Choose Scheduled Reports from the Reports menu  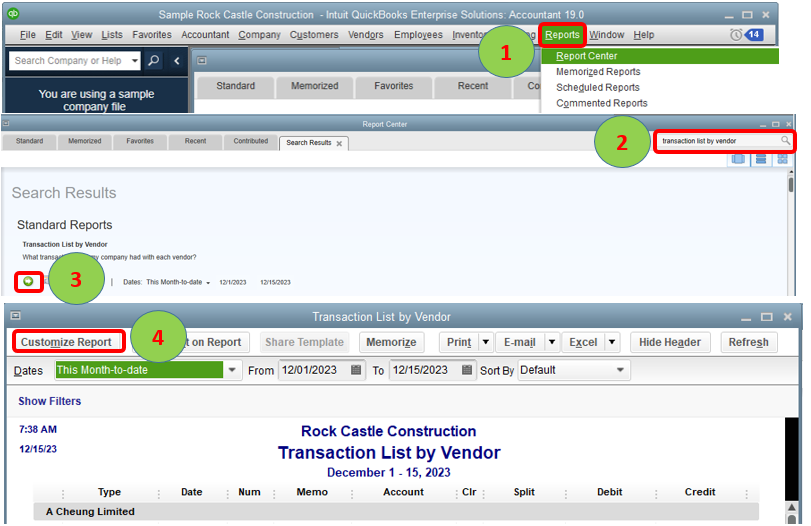click(x=597, y=87)
